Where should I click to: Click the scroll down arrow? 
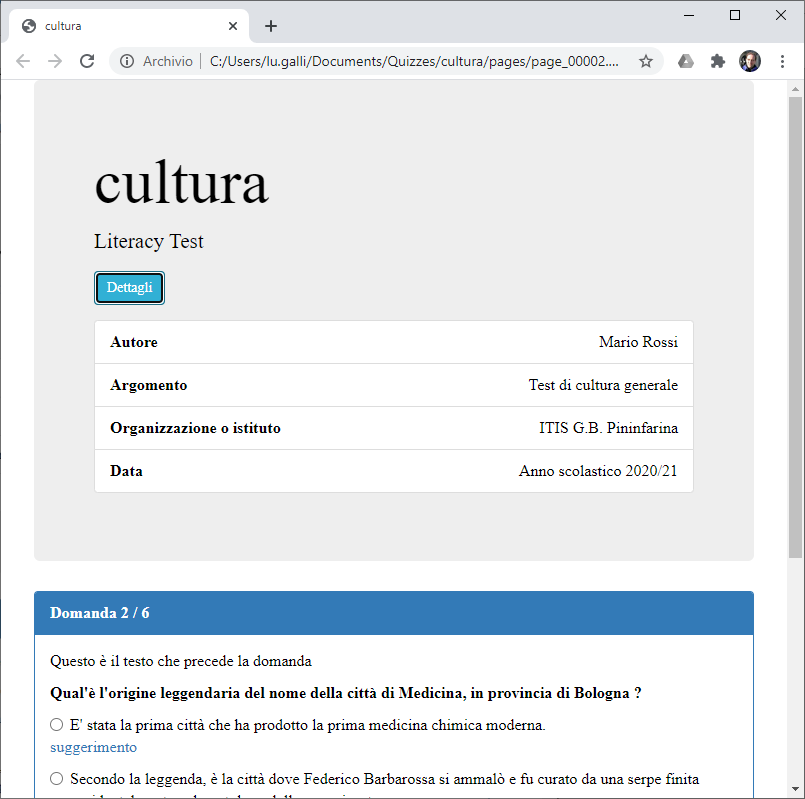(795, 789)
